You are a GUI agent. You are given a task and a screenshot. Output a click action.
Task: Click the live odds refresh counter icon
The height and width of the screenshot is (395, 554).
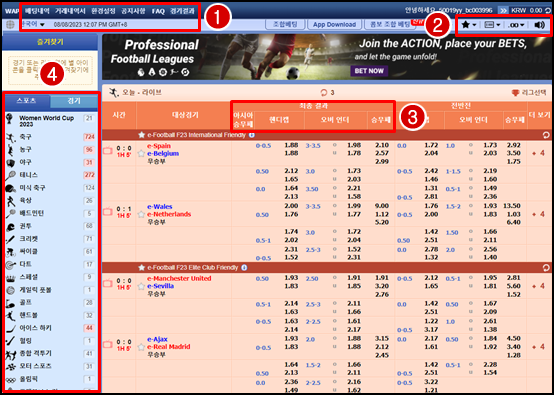[324, 93]
